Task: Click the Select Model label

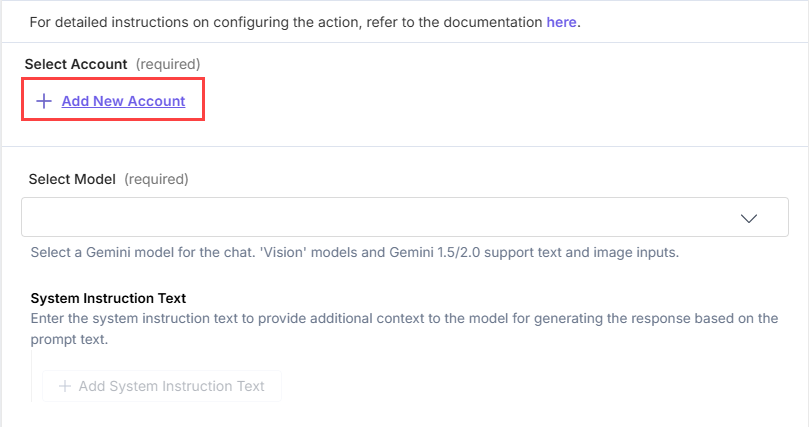Action: pyautogui.click(x=73, y=180)
